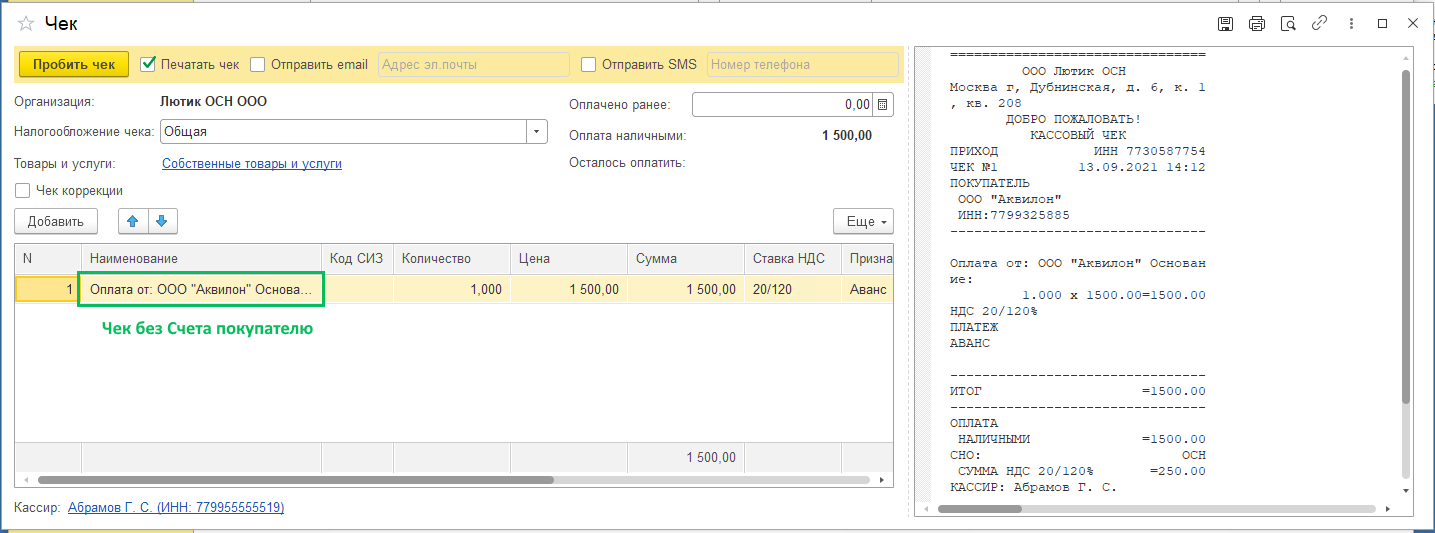Image resolution: width=1435 pixels, height=533 pixels.
Task: Toggle the Печатать чек checkbox
Action: [148, 64]
